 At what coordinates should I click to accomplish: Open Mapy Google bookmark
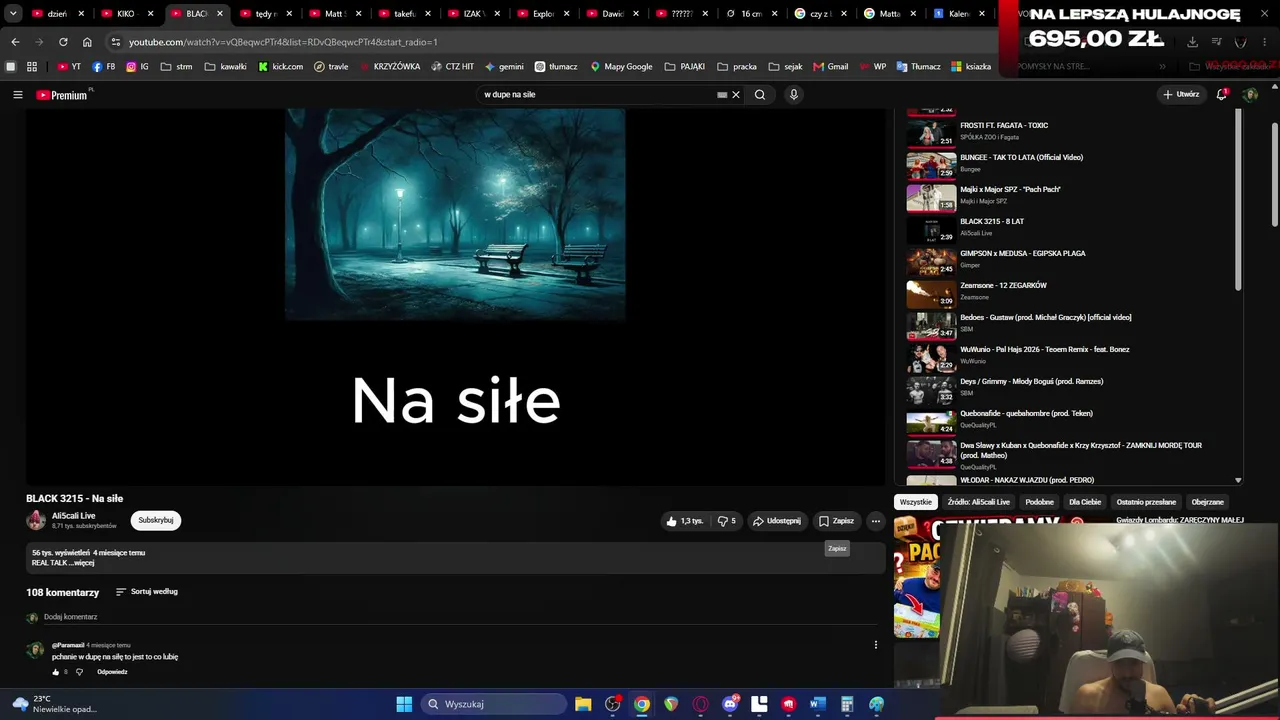[621, 67]
